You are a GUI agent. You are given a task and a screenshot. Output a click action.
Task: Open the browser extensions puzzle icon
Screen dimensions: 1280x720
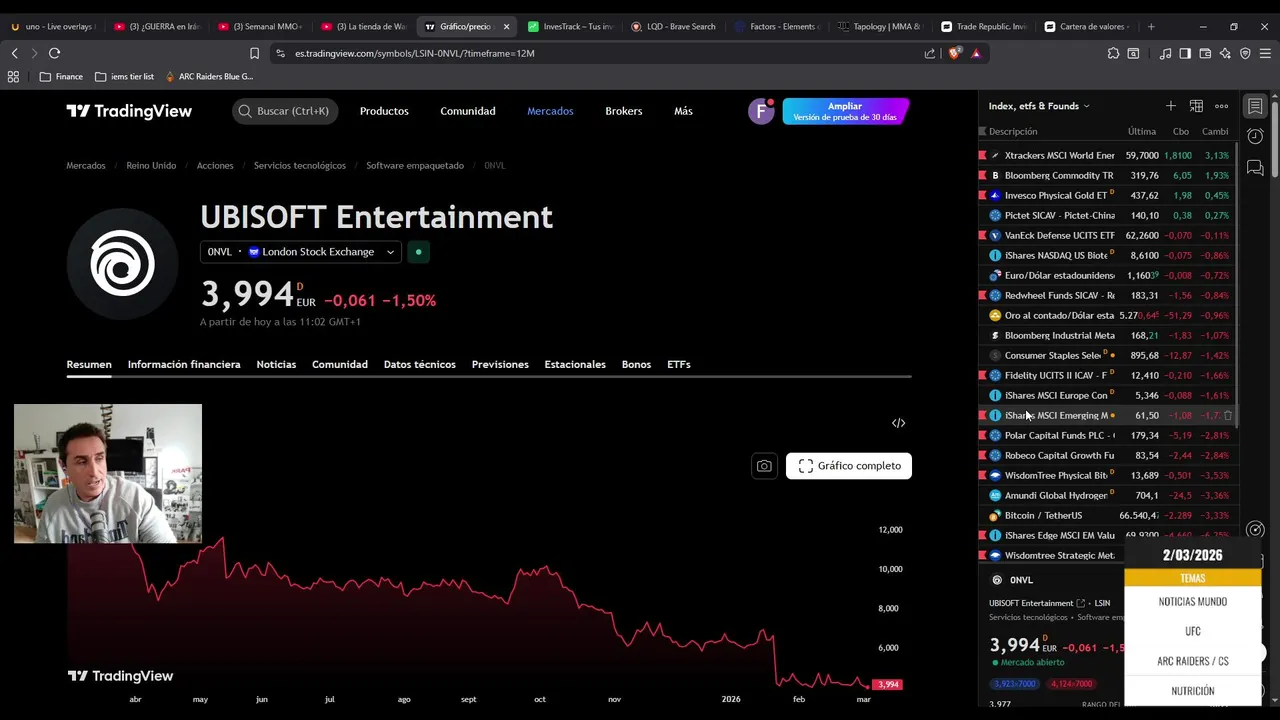point(1113,53)
